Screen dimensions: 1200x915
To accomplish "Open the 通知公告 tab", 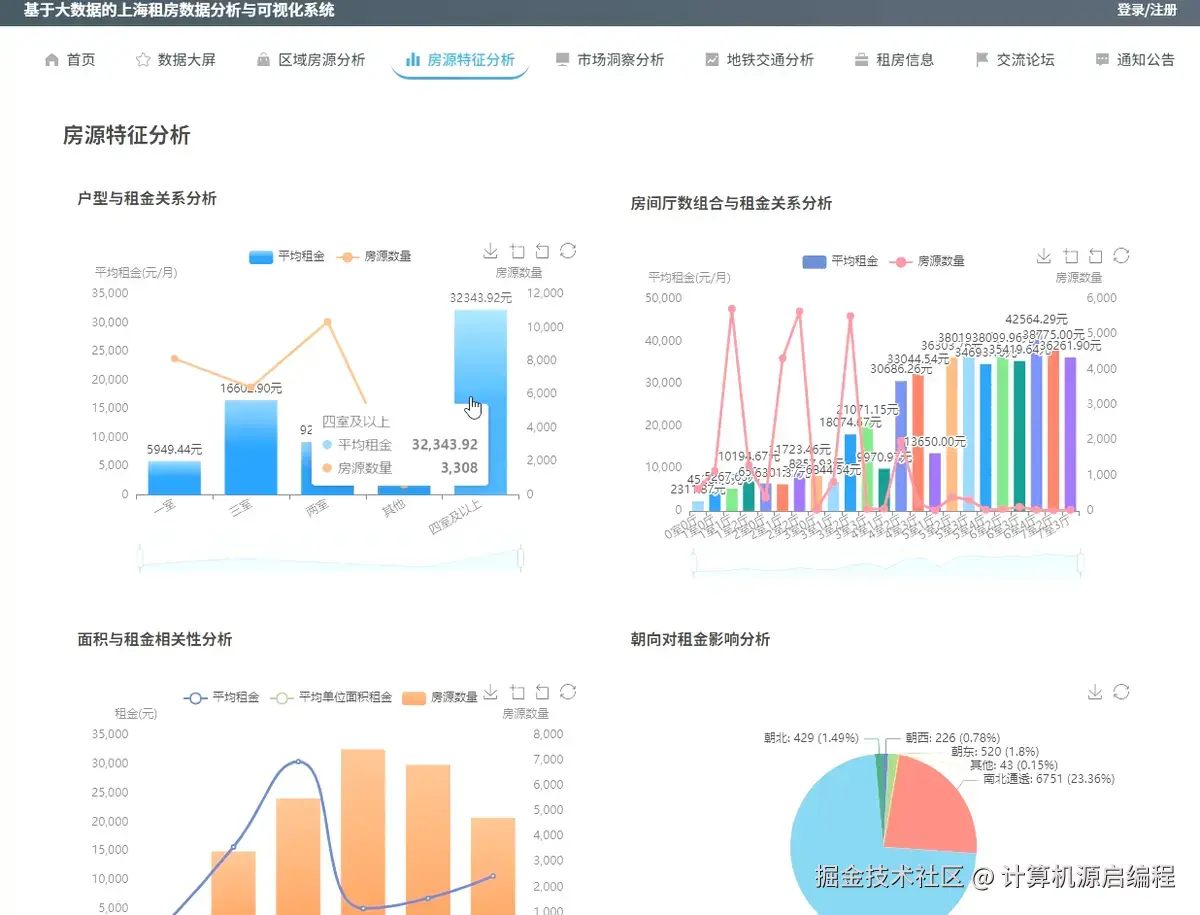I will 1134,60.
